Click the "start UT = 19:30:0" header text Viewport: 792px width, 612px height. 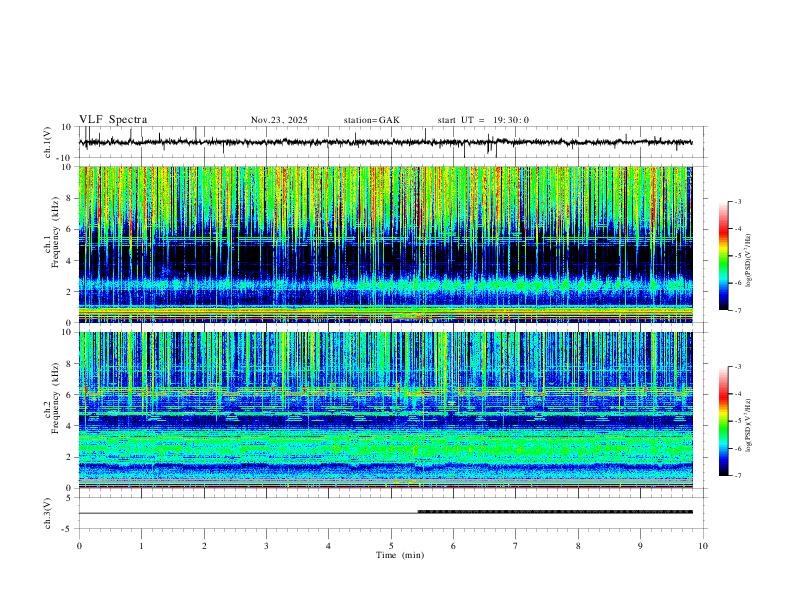[x=483, y=120]
